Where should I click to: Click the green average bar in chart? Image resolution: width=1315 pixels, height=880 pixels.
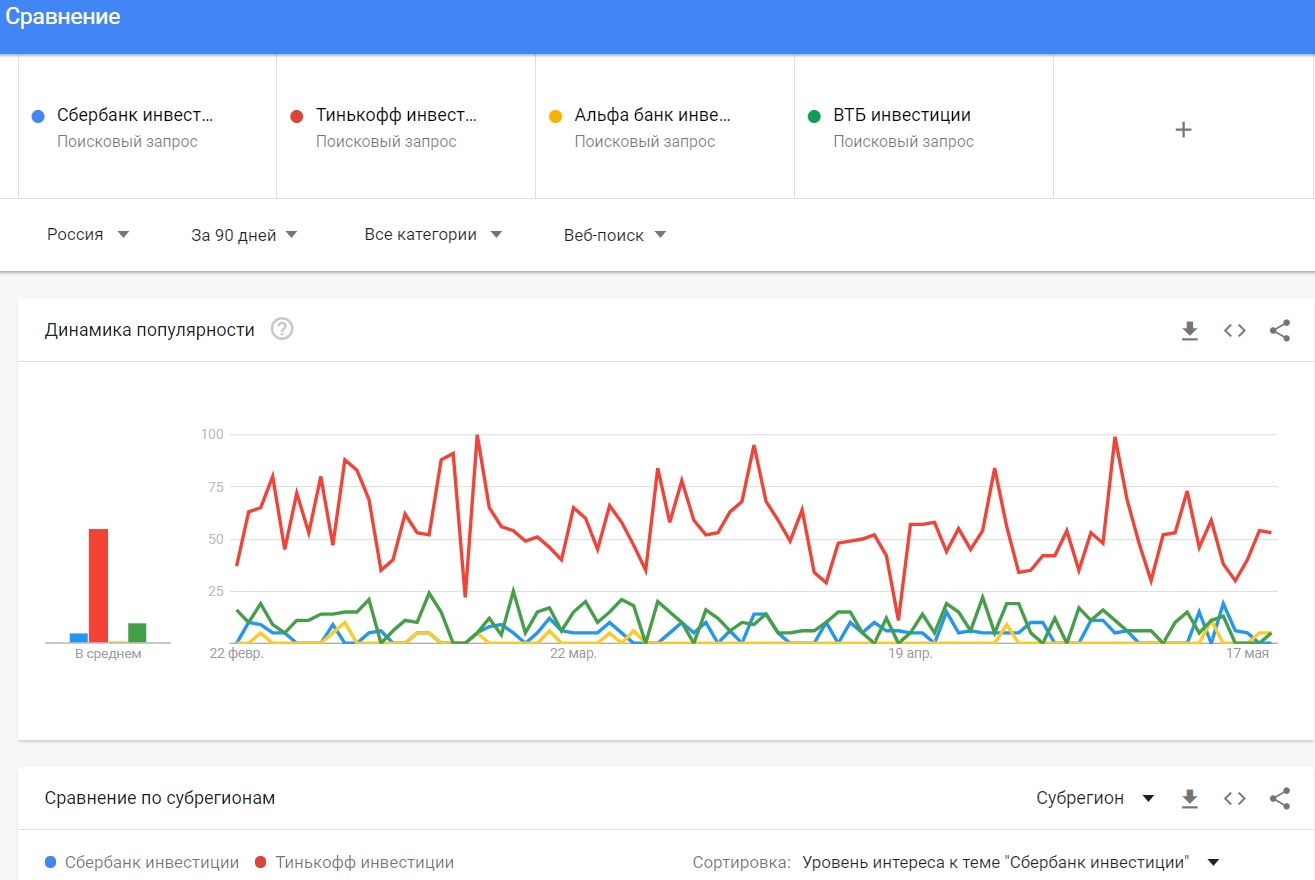point(137,633)
